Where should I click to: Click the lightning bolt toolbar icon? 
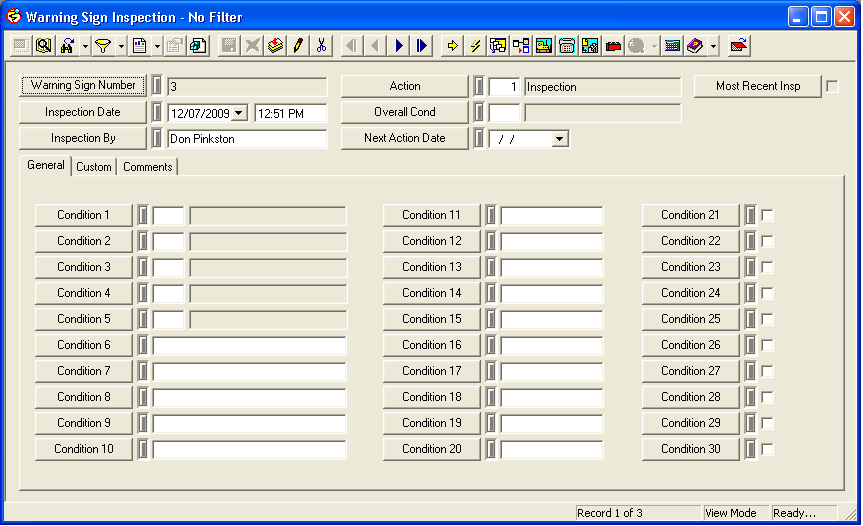[x=475, y=45]
